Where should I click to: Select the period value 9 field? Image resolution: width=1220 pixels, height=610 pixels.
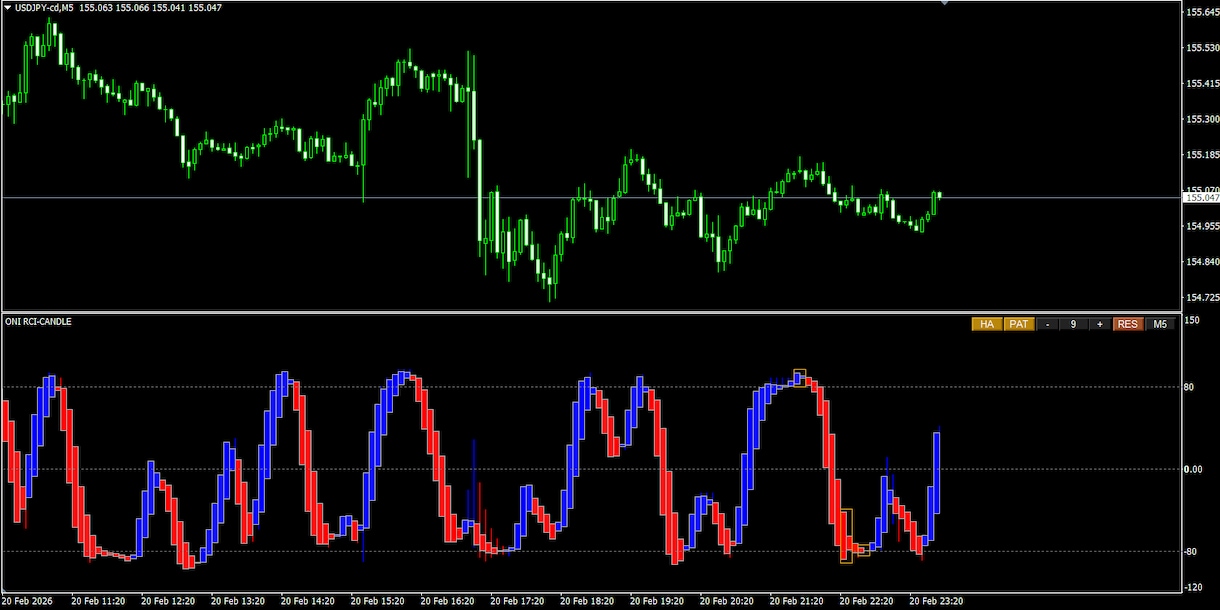point(1073,324)
